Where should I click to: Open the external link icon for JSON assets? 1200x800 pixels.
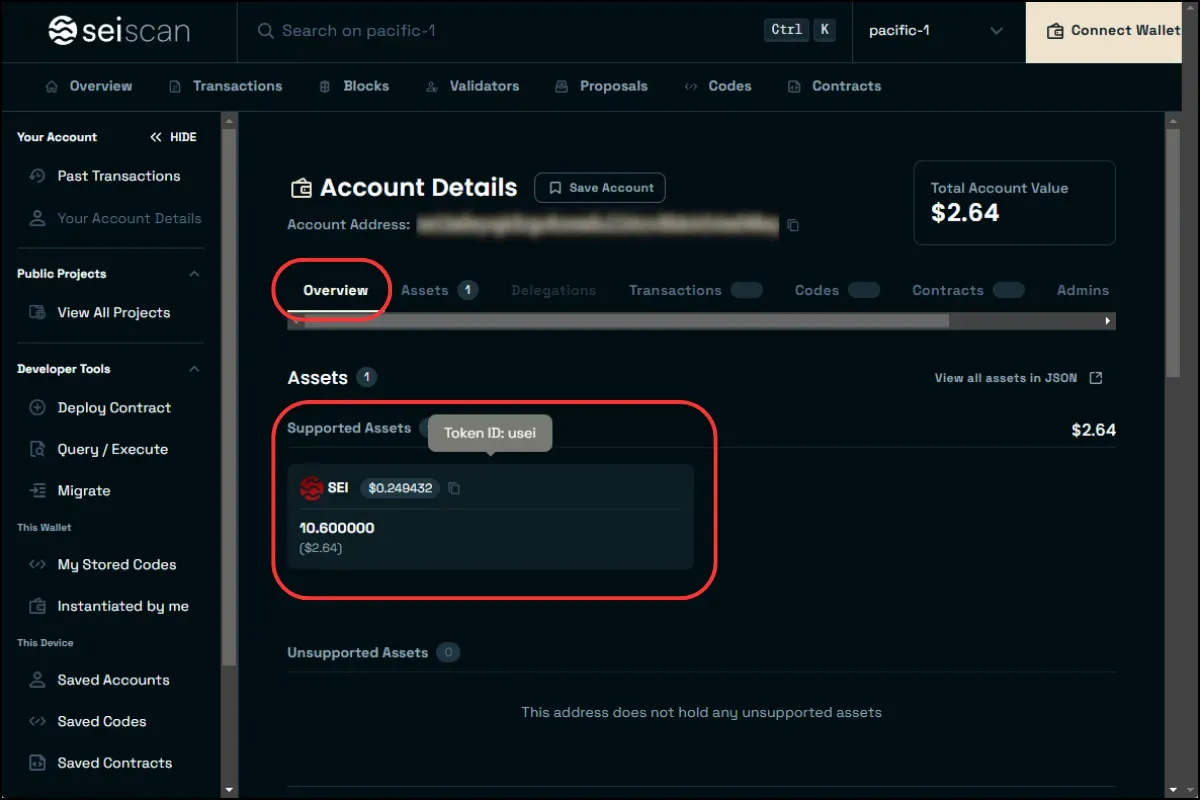tap(1096, 378)
